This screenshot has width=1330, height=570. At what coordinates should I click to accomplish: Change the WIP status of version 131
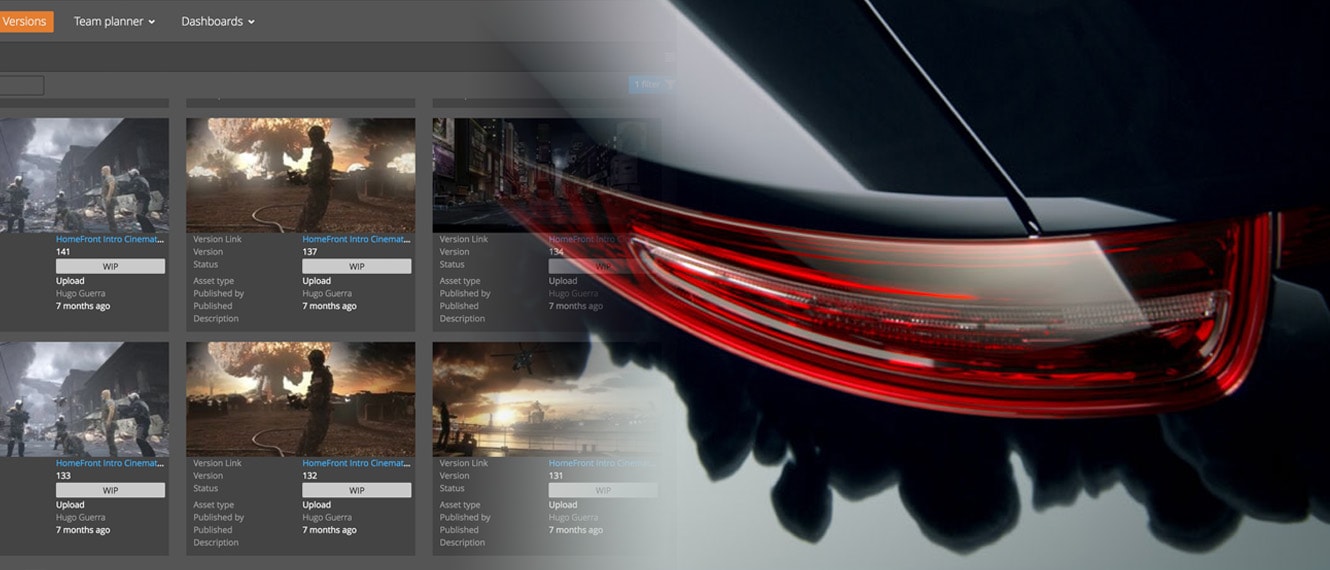tap(602, 490)
